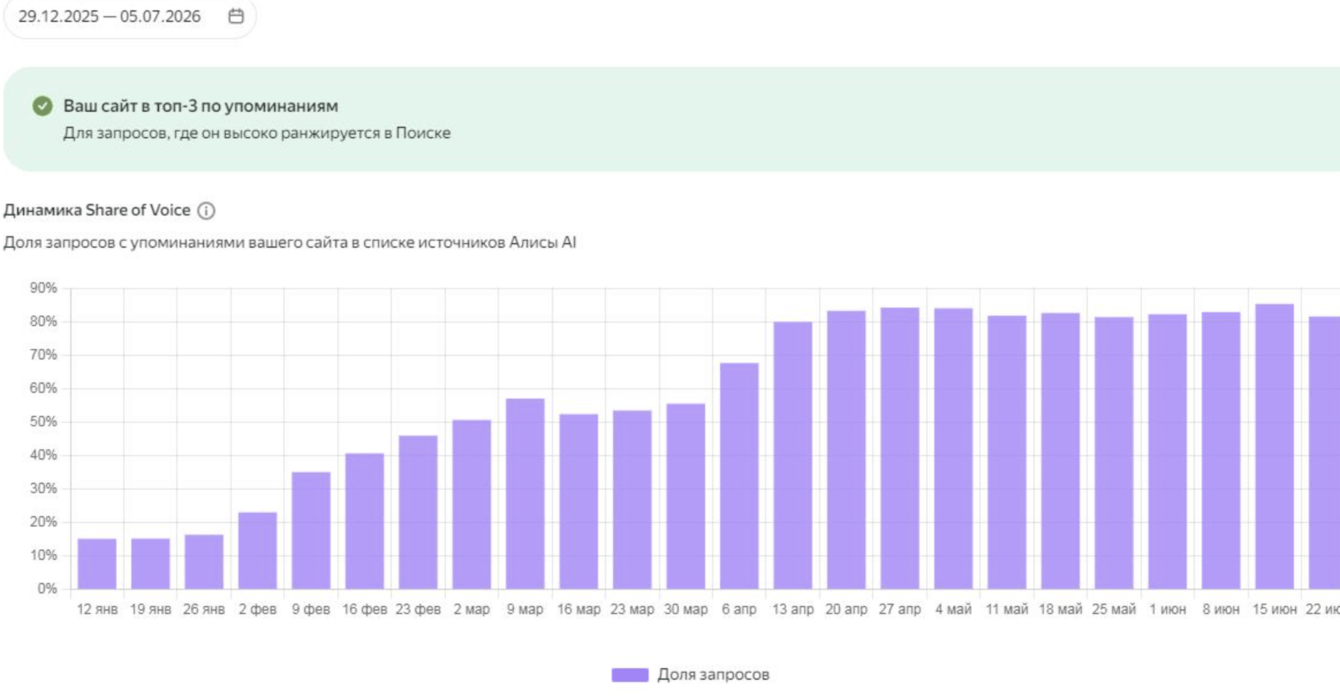
Task: Click the Доля запросов с упоминаниями description text
Action: pos(290,243)
